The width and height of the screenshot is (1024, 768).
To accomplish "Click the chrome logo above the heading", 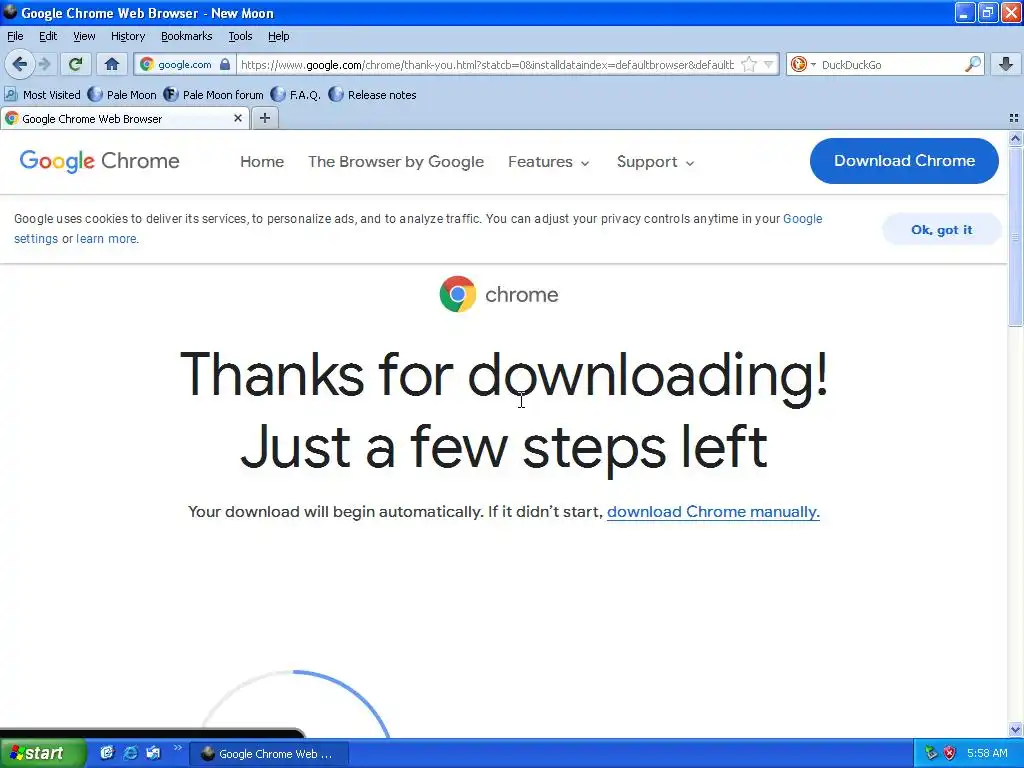I will click(x=499, y=294).
